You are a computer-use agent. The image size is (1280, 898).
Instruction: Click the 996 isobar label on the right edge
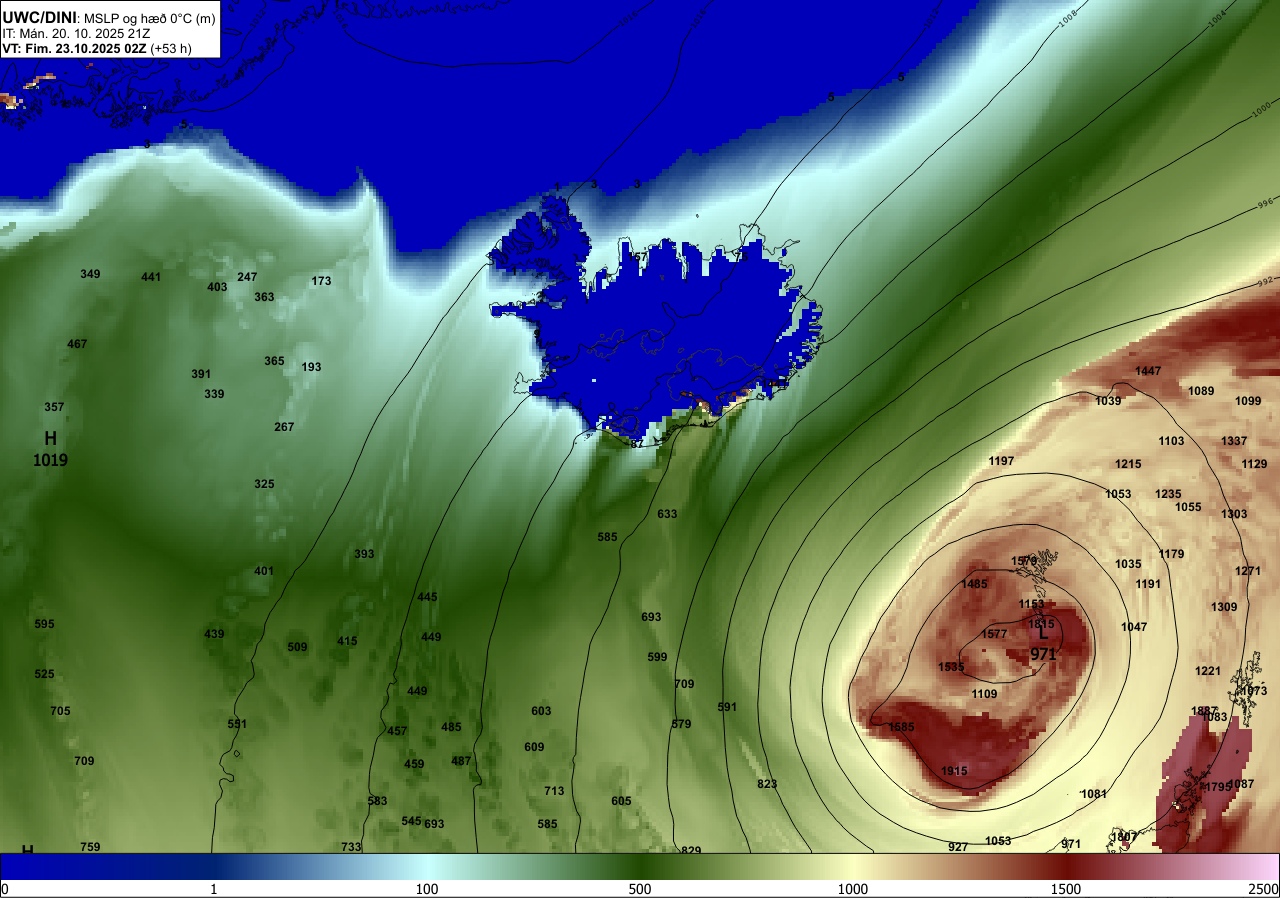coord(1264,203)
